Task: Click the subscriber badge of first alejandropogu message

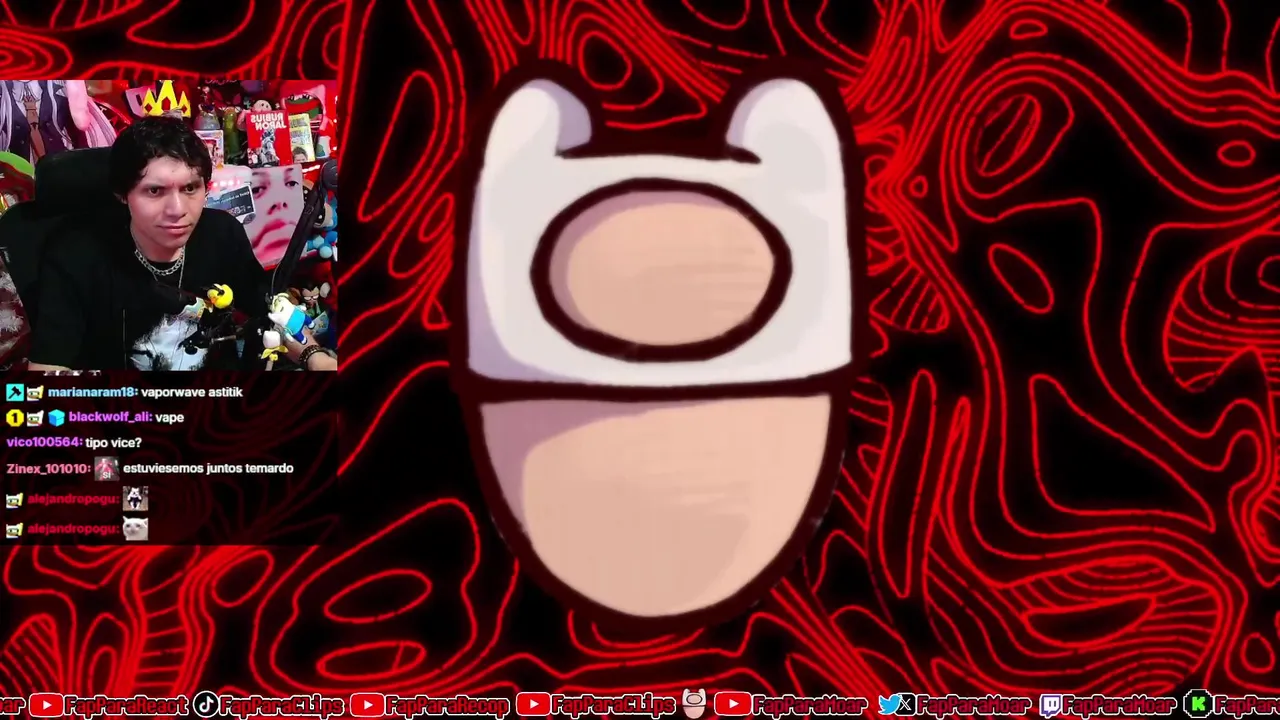Action: click(x=14, y=499)
